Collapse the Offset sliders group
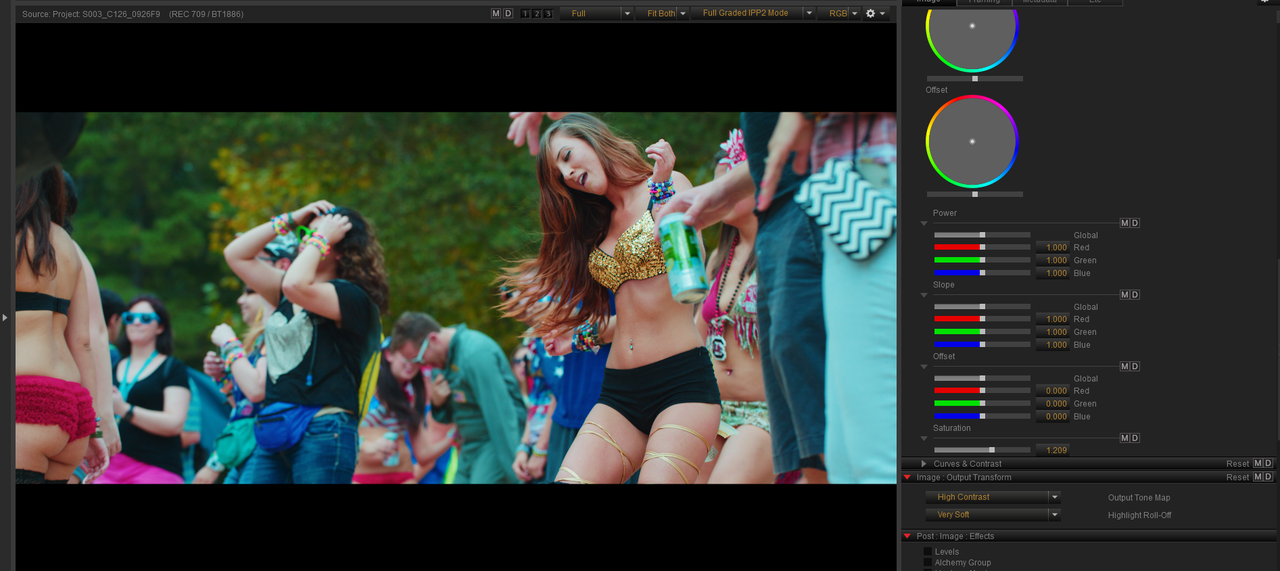Screen dimensions: 1280x571 923,368
